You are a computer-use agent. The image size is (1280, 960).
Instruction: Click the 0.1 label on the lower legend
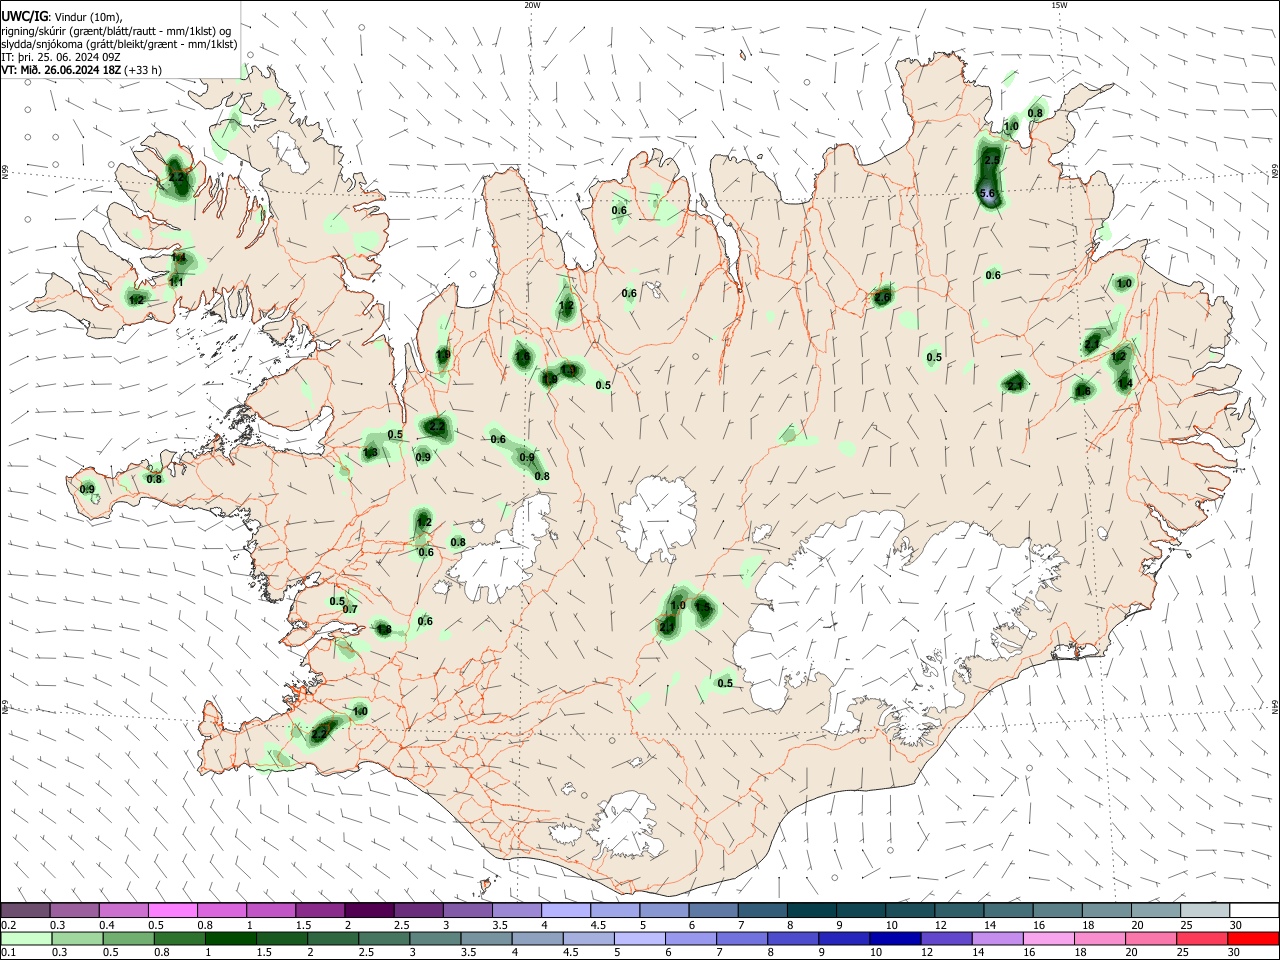[8, 953]
